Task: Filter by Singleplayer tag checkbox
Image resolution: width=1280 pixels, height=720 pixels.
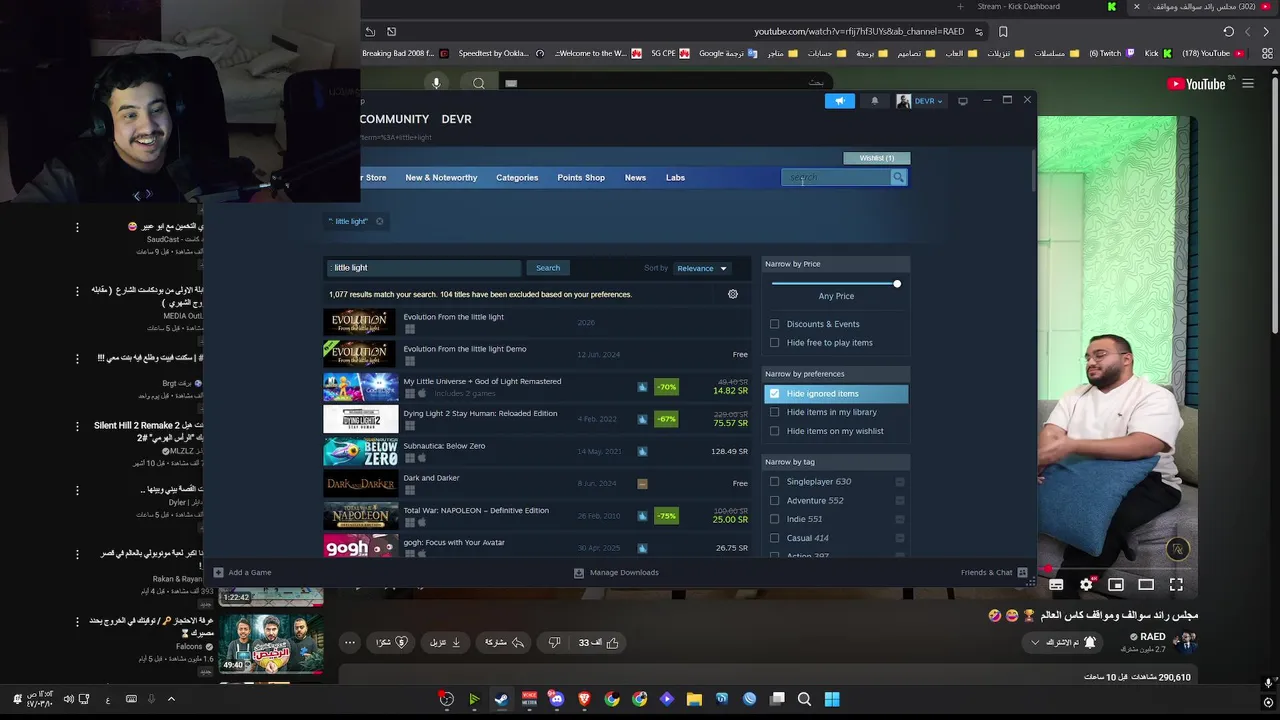Action: (x=774, y=482)
